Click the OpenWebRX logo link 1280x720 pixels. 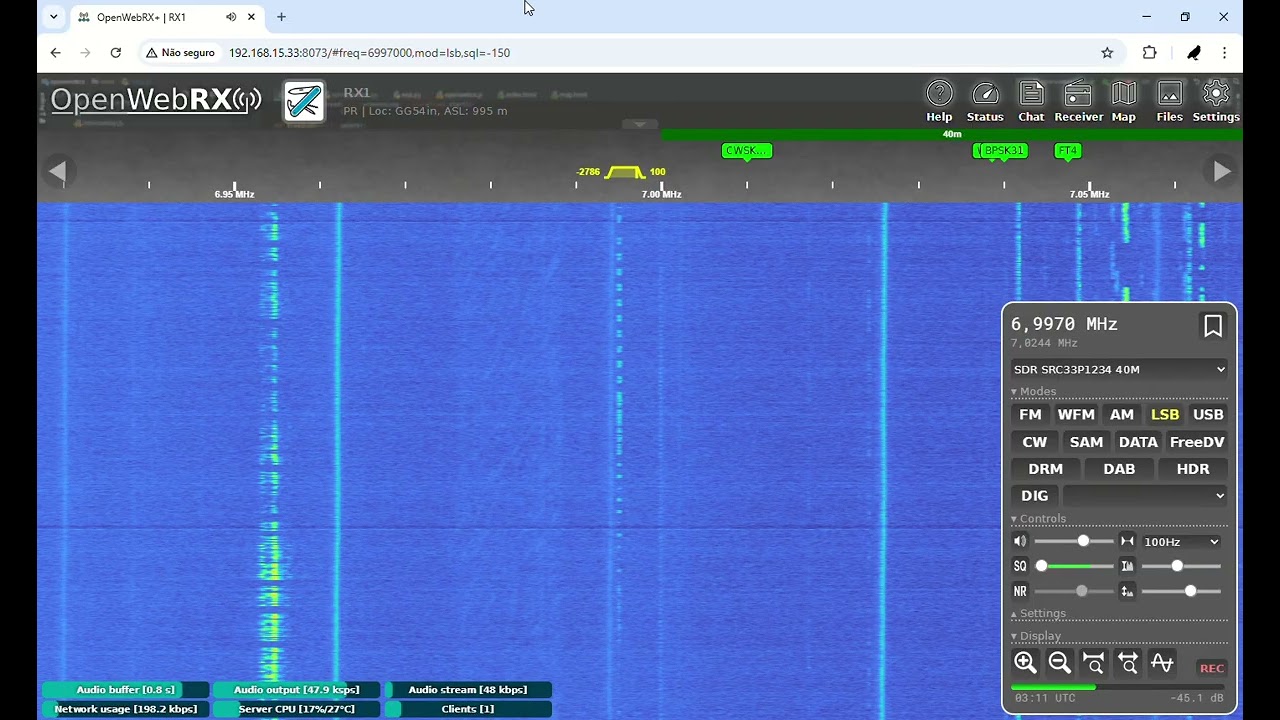156,99
